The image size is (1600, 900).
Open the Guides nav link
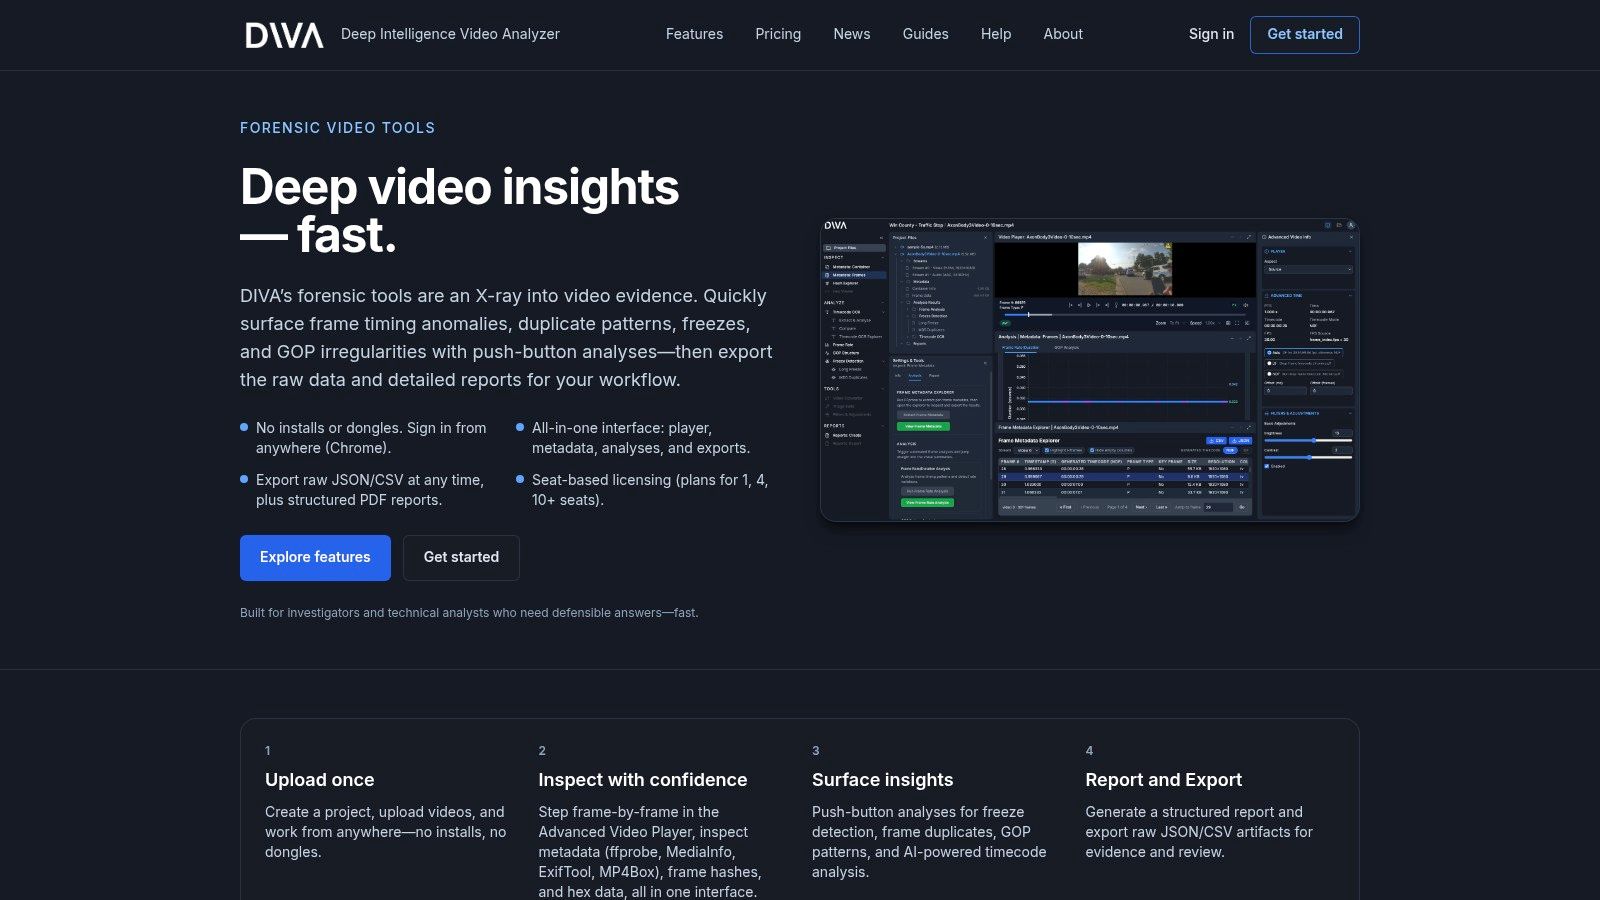coord(925,34)
